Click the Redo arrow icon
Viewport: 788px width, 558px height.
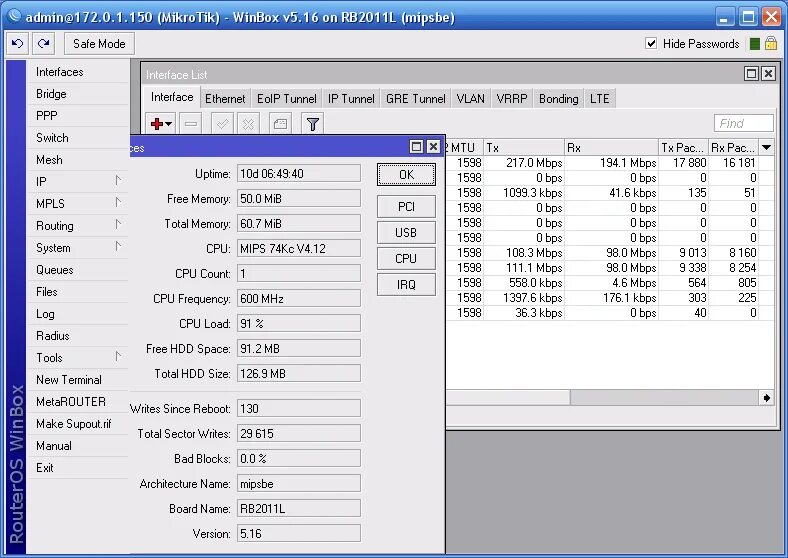click(44, 44)
